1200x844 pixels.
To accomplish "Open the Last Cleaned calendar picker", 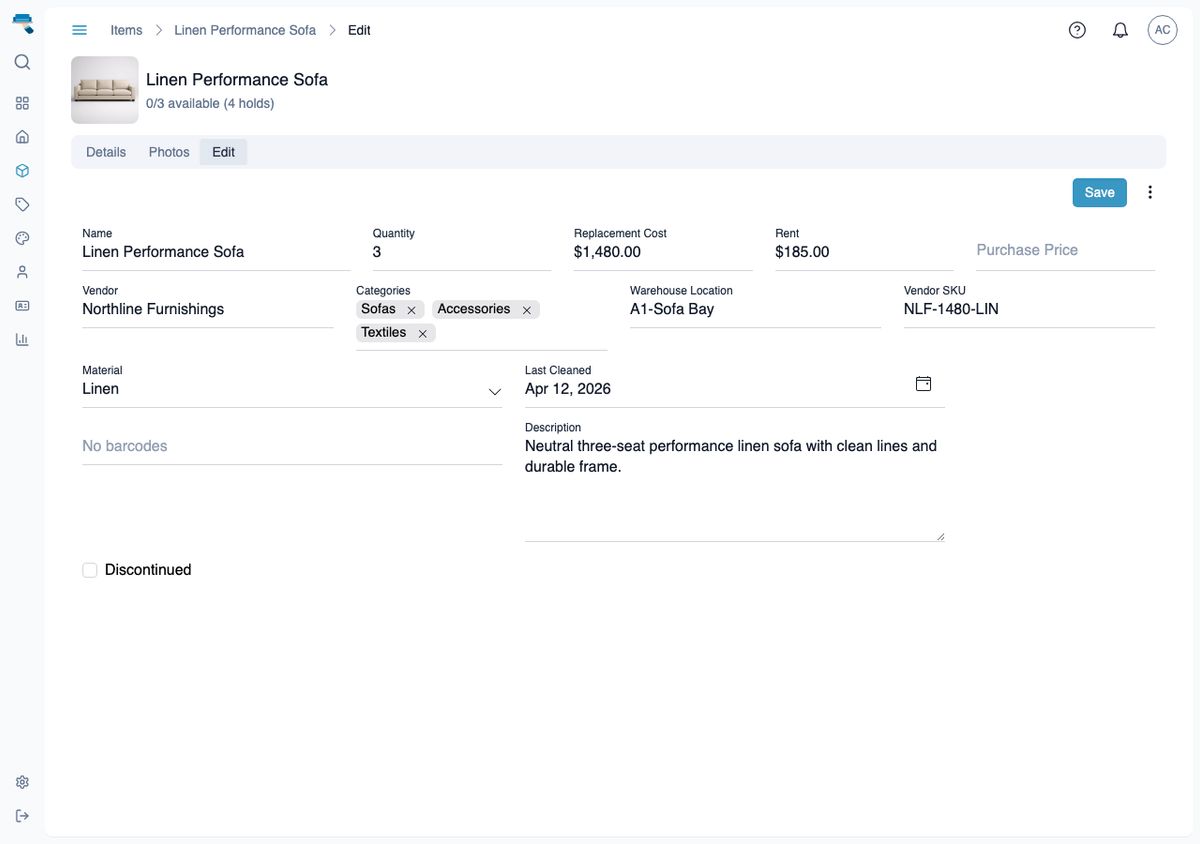I will click(x=923, y=384).
